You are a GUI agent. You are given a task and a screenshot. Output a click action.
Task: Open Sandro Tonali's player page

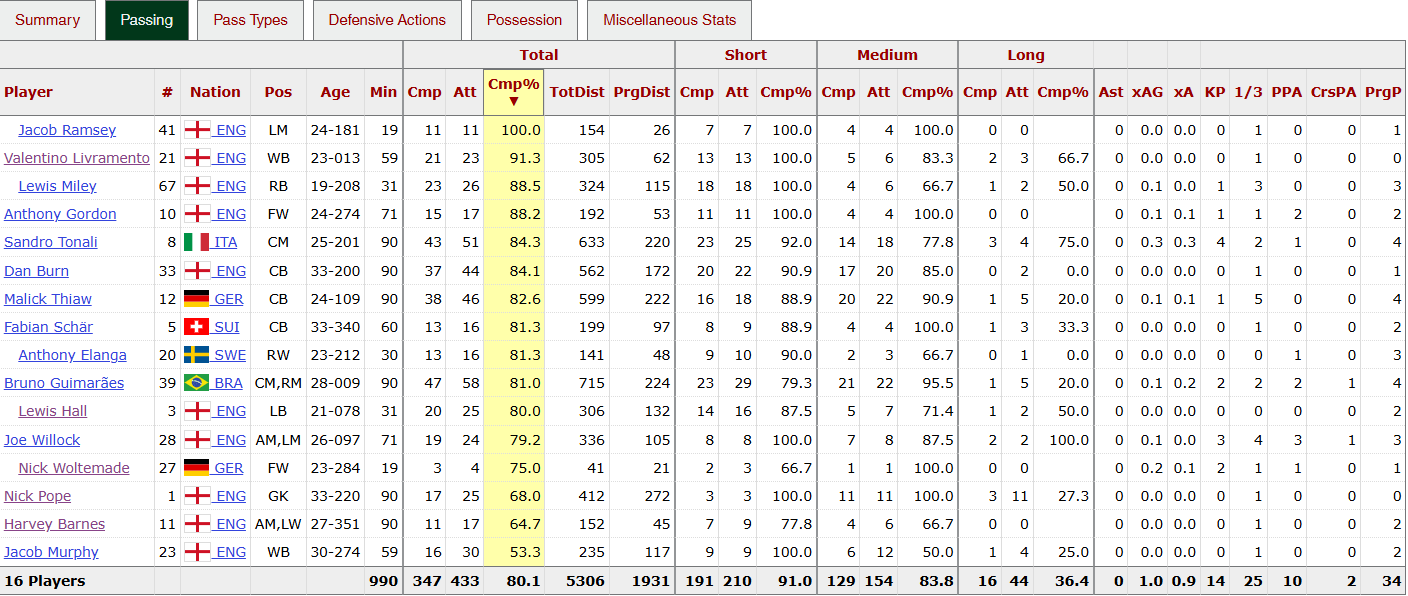click(51, 242)
